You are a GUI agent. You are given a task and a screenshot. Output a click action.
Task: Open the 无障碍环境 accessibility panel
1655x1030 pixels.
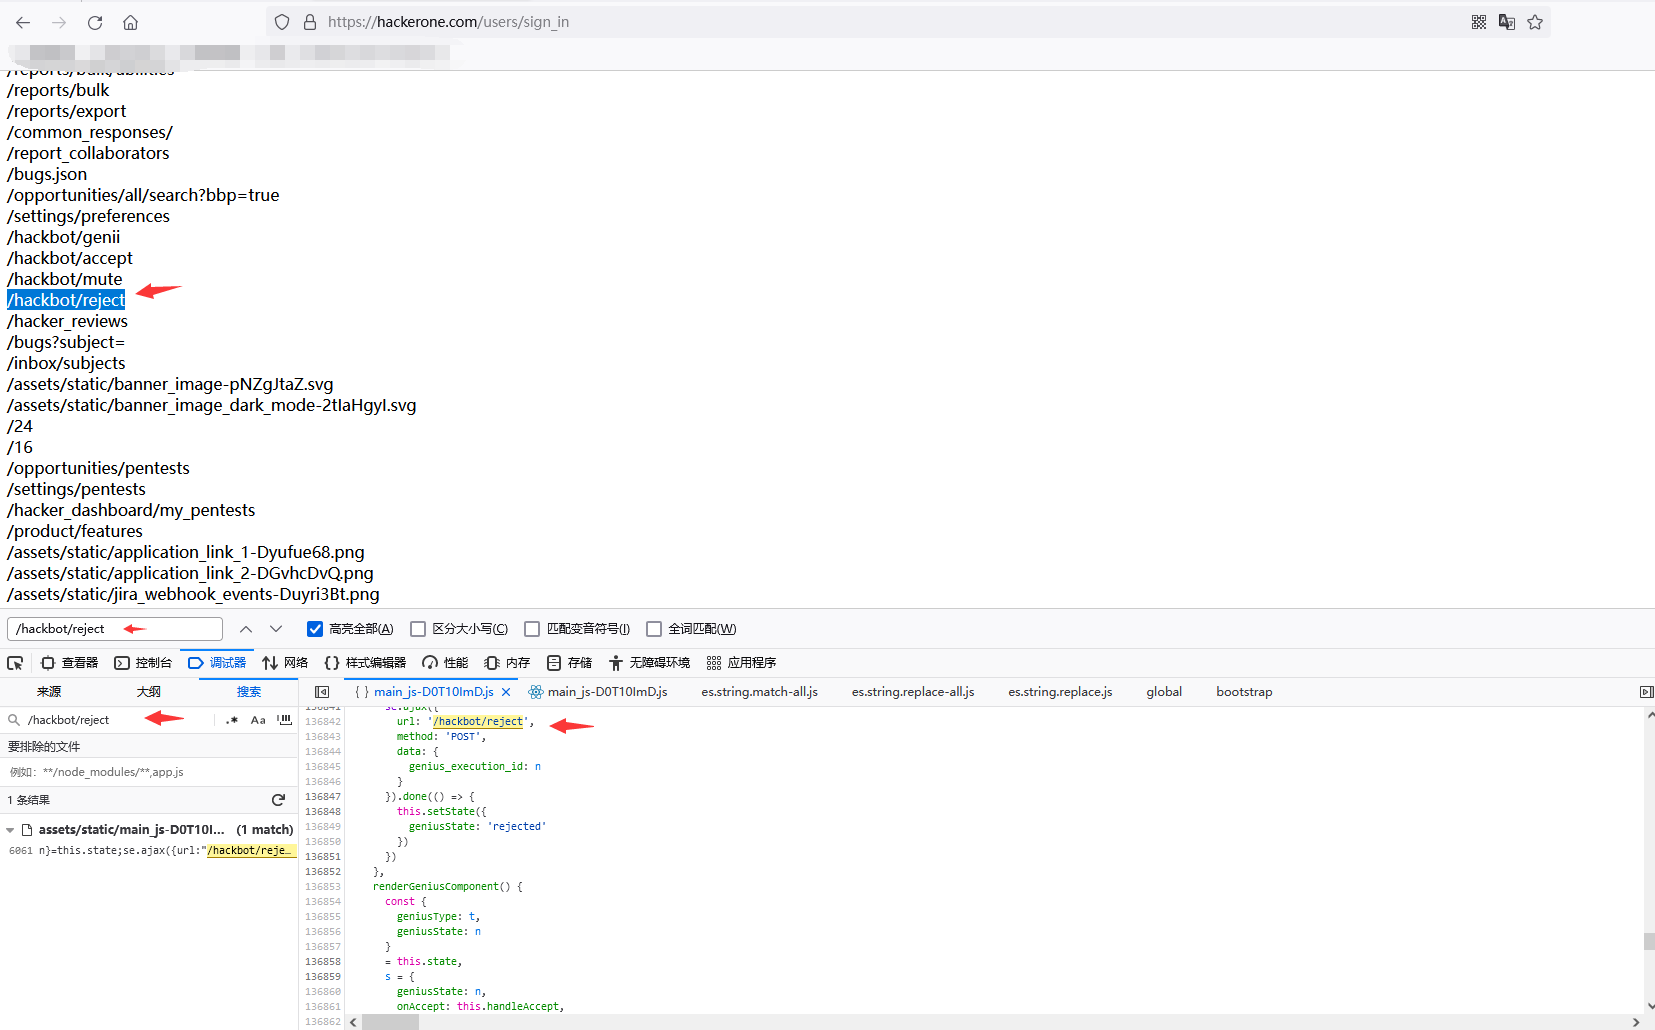pyautogui.click(x=649, y=663)
